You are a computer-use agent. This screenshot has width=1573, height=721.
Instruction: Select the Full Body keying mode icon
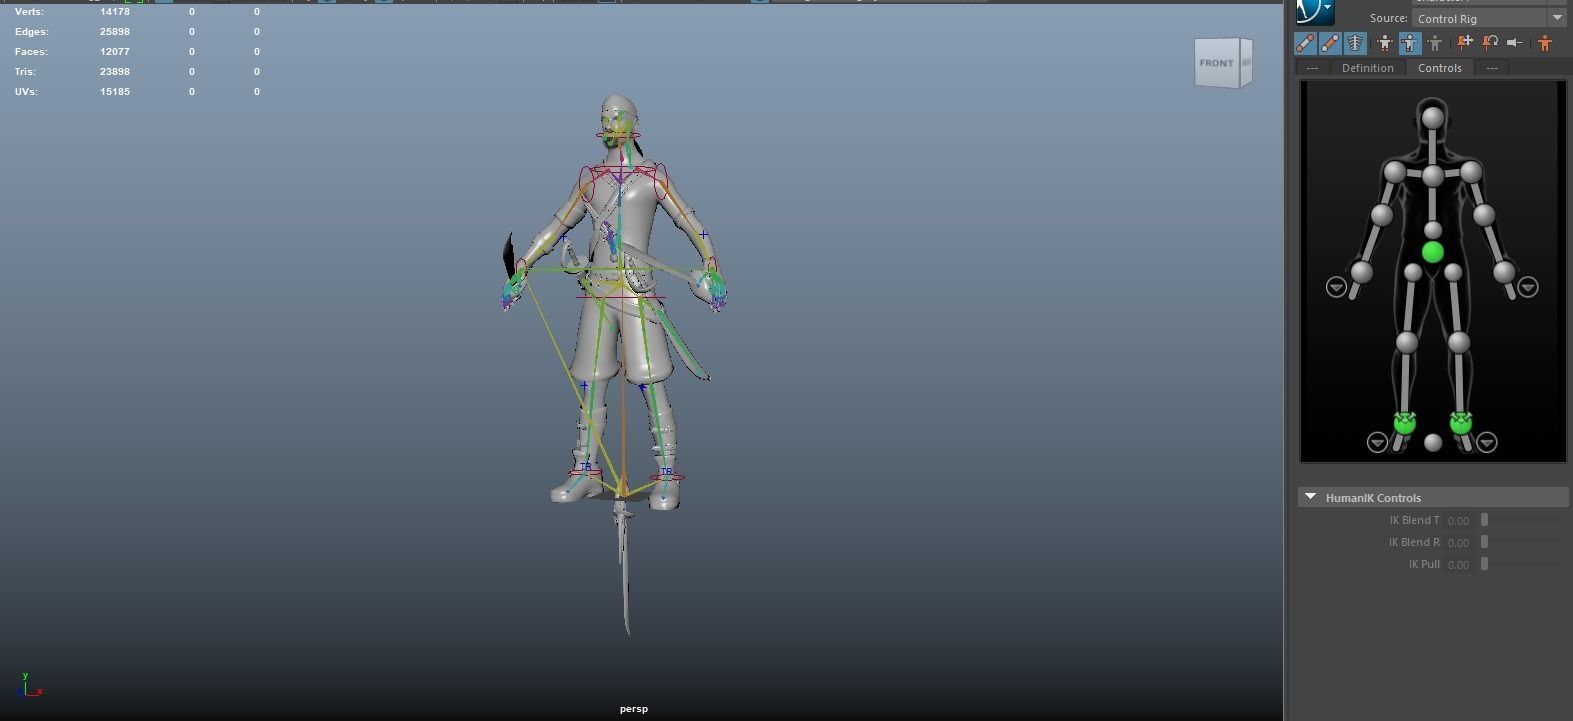point(1384,43)
